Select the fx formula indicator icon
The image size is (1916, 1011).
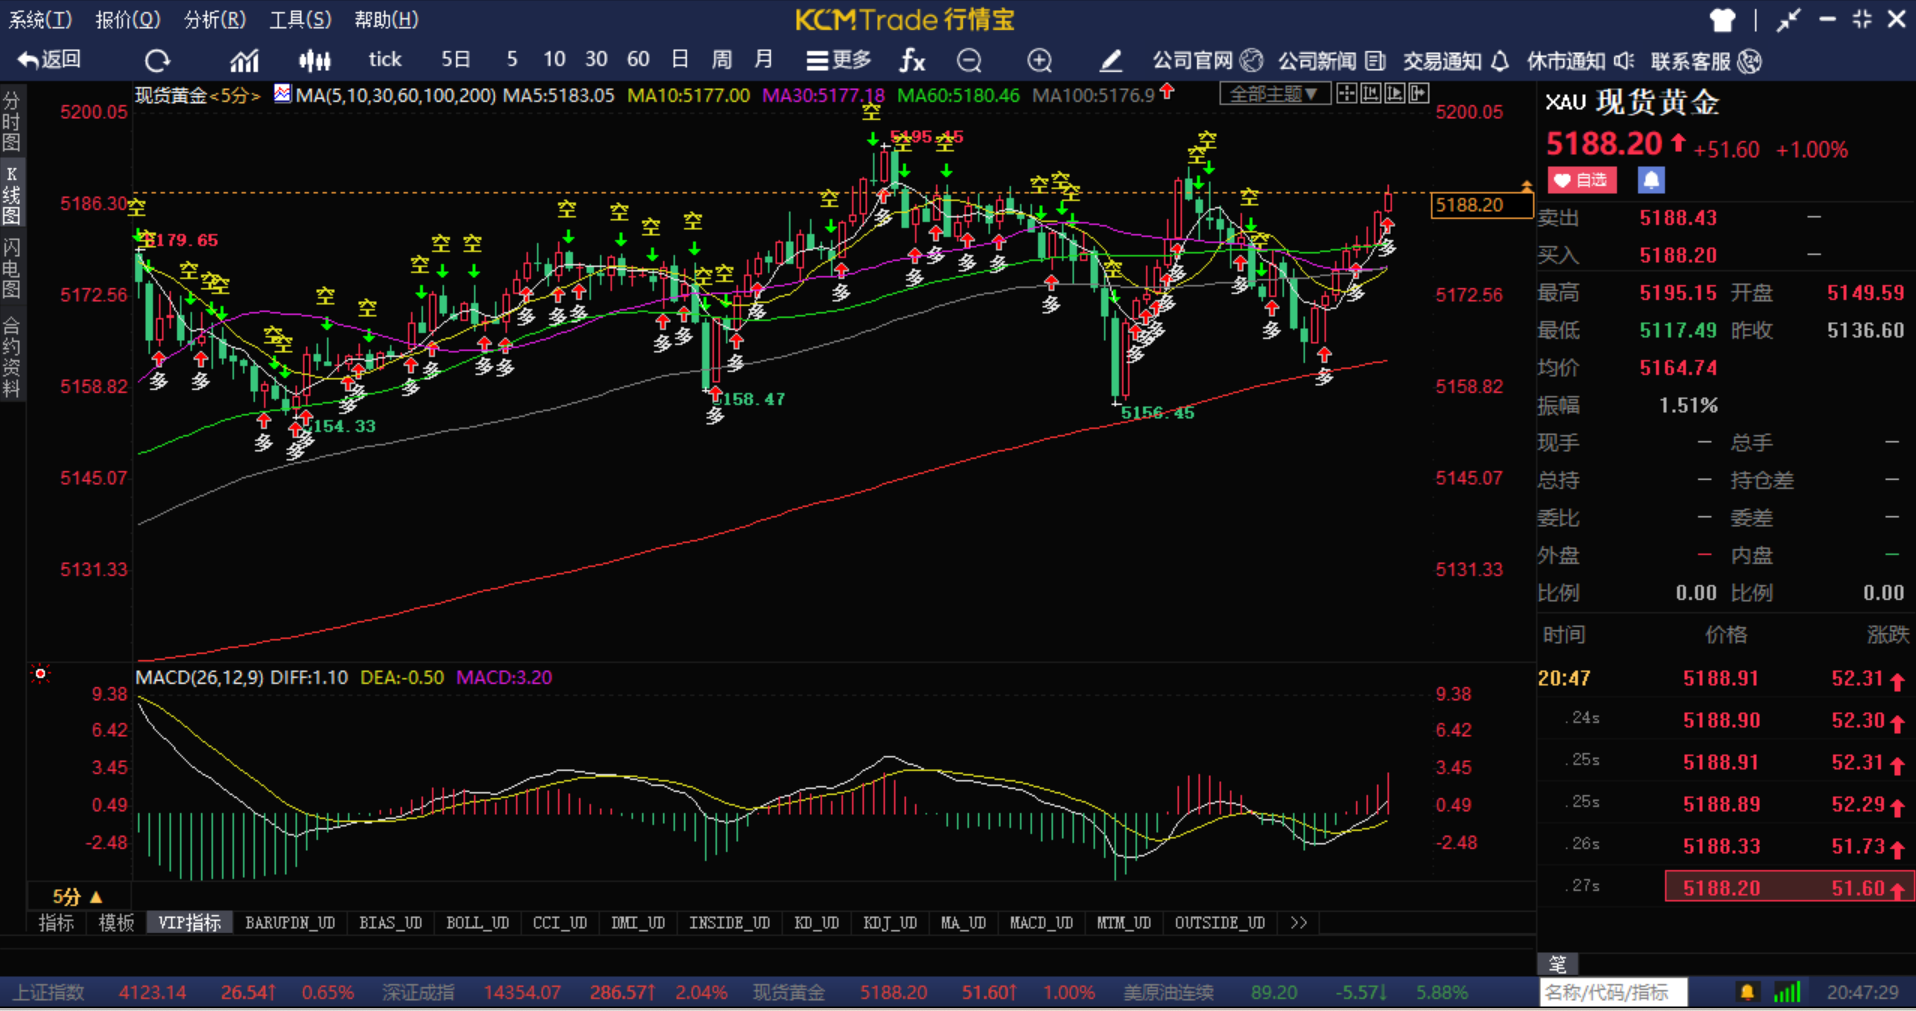(911, 61)
